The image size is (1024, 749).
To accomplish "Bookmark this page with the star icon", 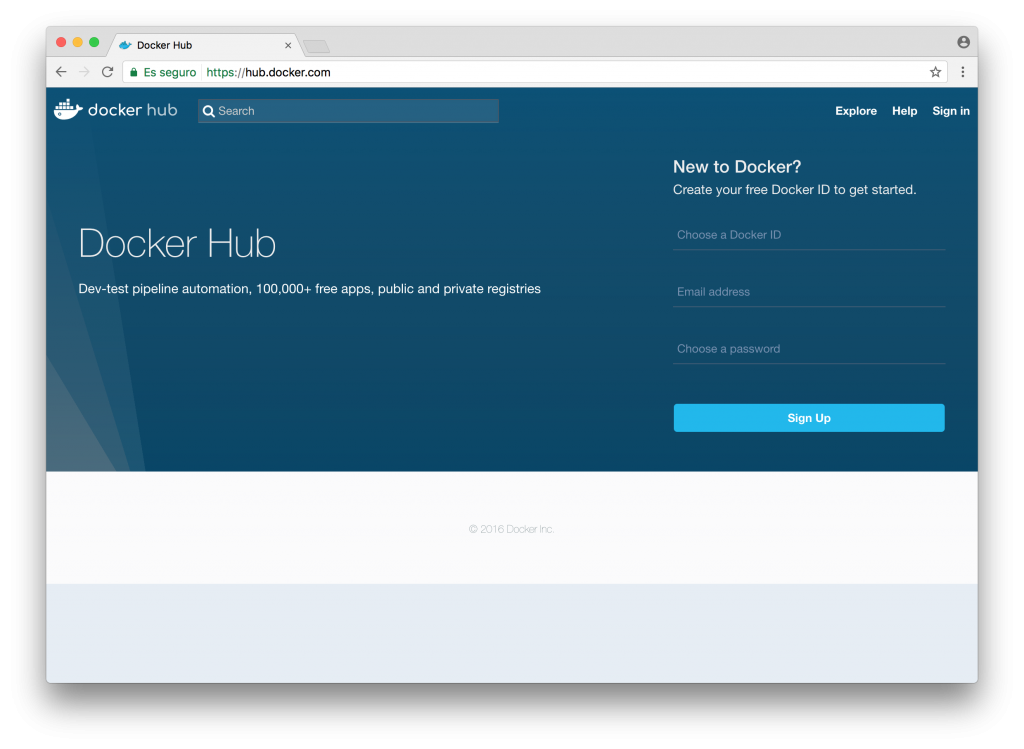I will 935,72.
